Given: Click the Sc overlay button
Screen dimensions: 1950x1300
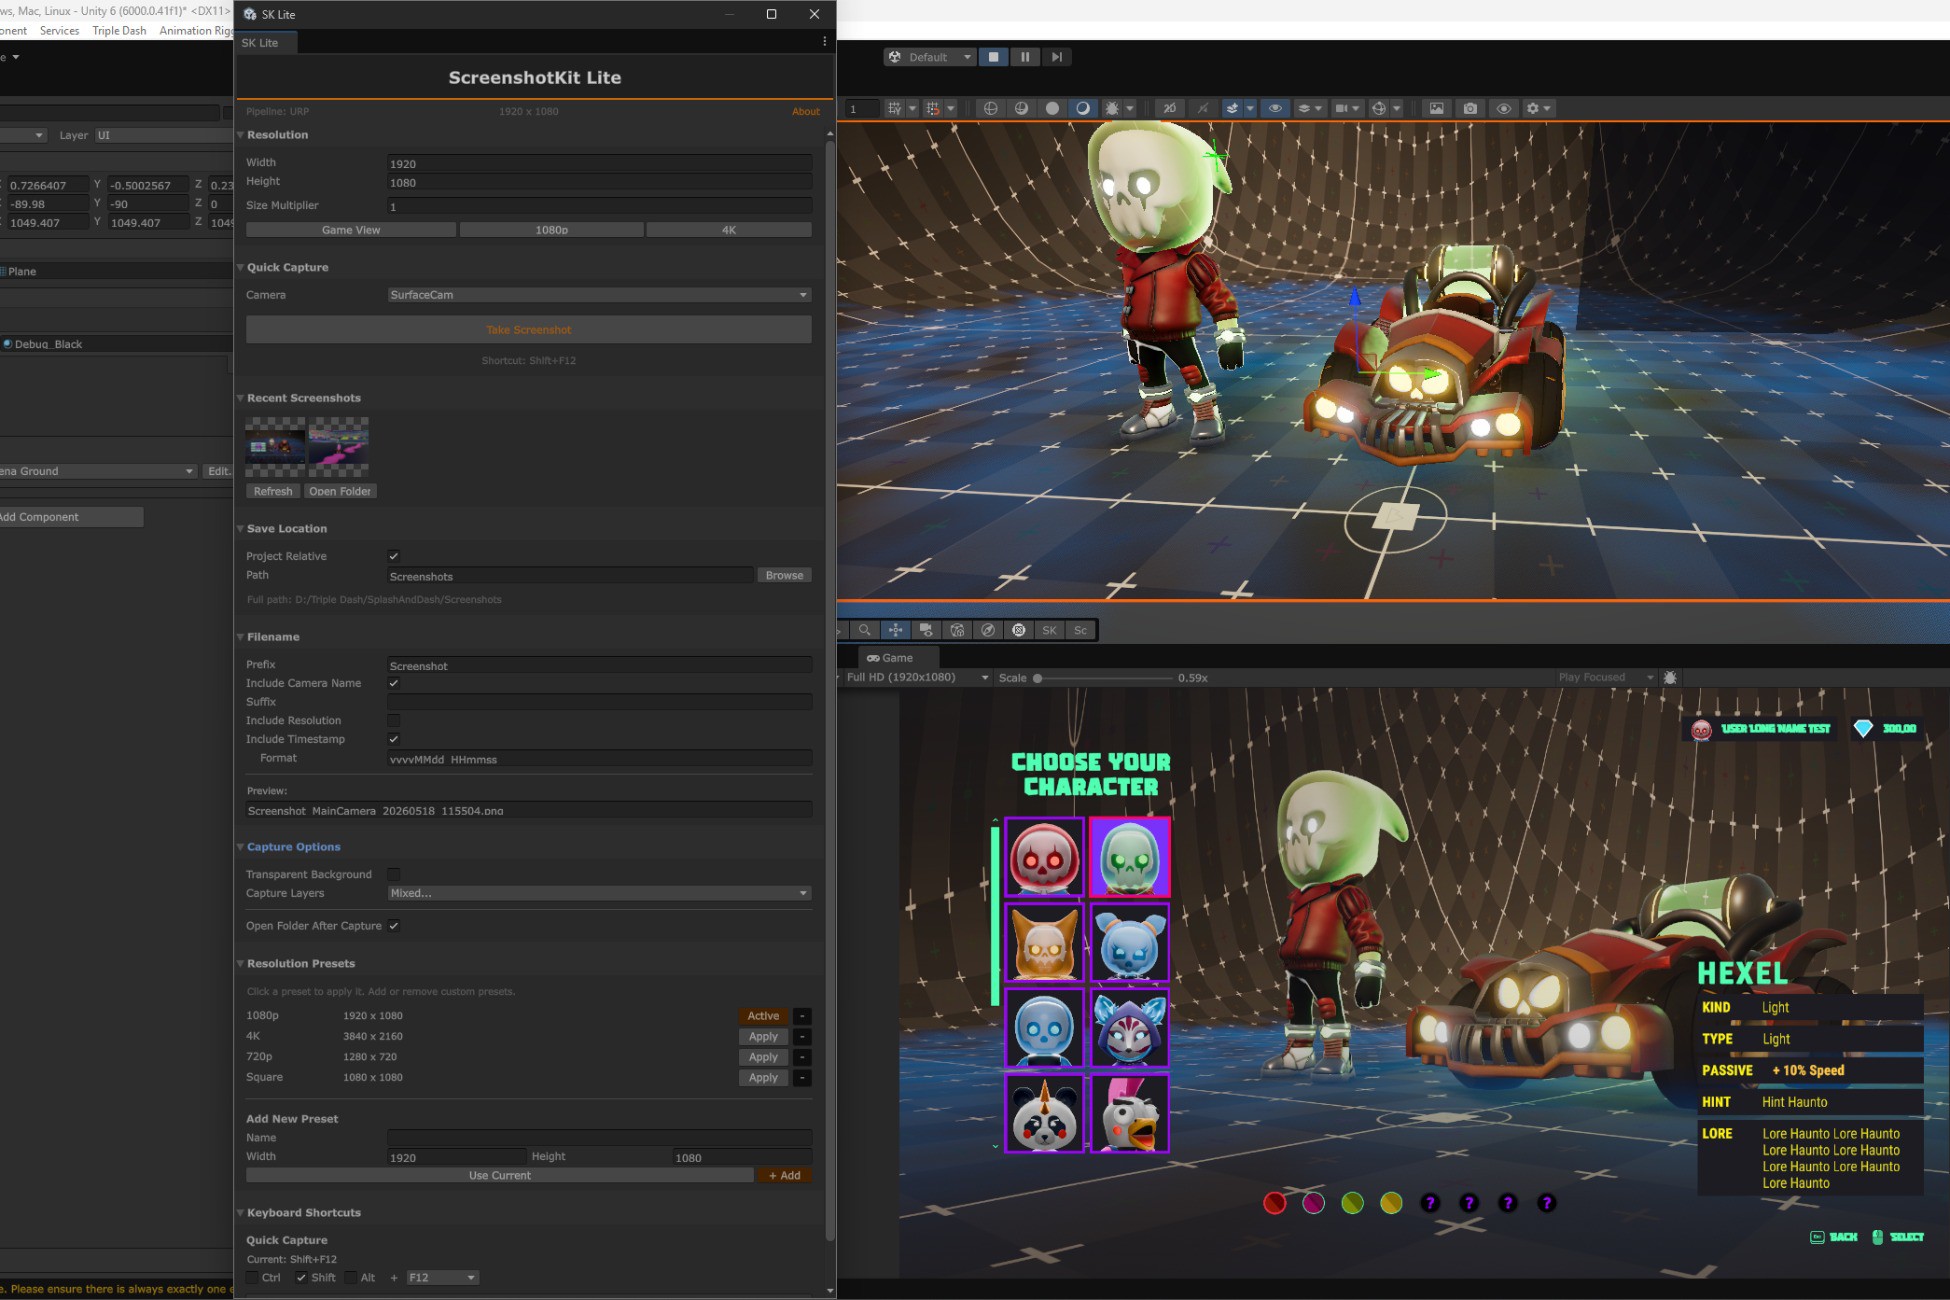Looking at the screenshot, I should click(1080, 630).
